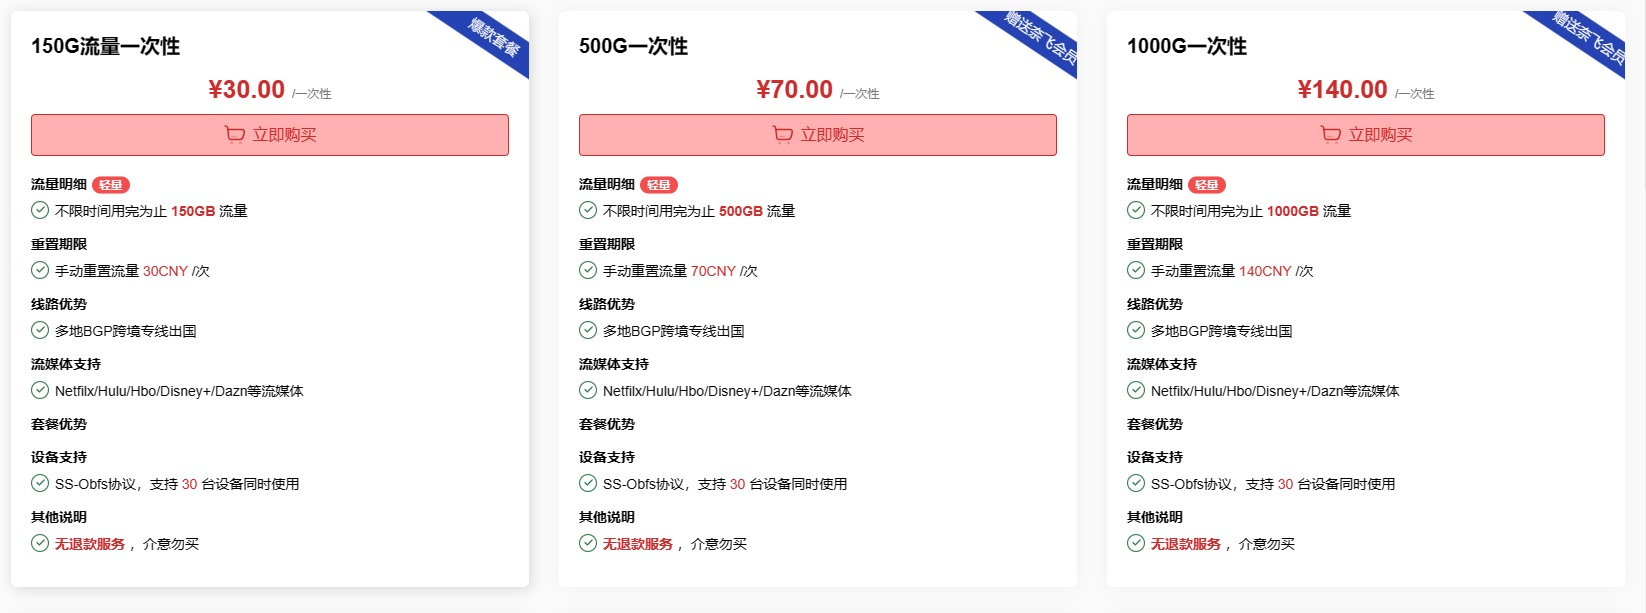1646x613 pixels.
Task: Click the cart icon in the 500G plan
Action: pyautogui.click(x=783, y=135)
